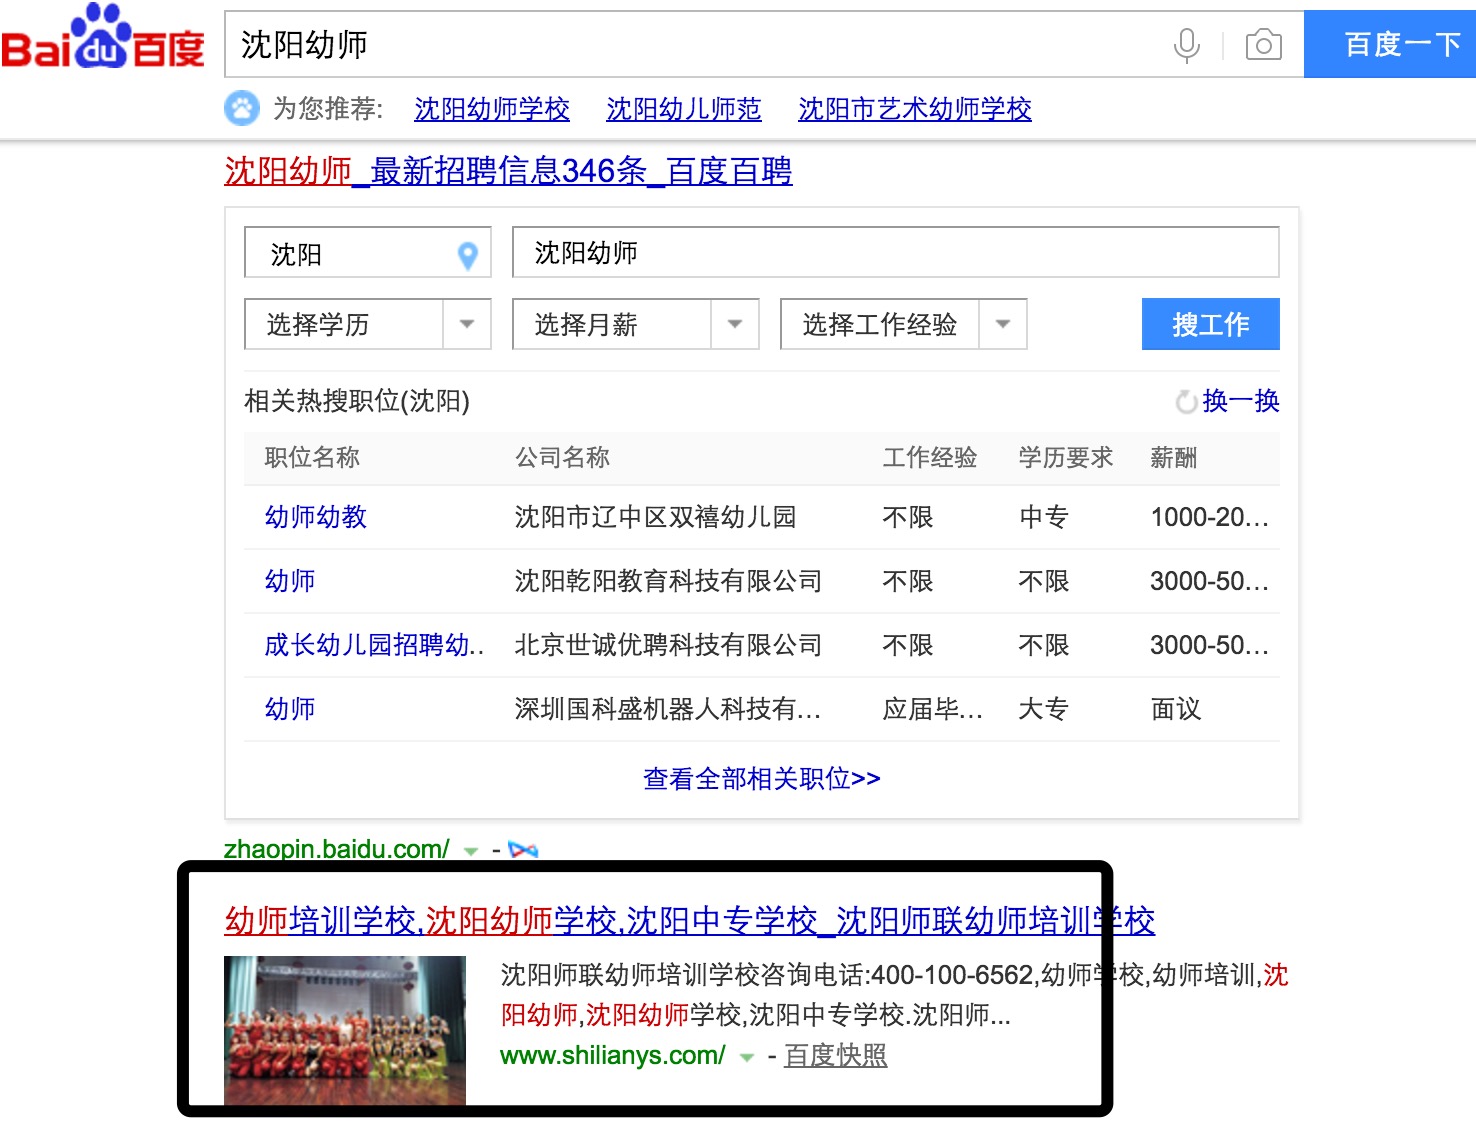Click the 职位名称 column header
The width and height of the screenshot is (1476, 1138).
click(x=312, y=458)
